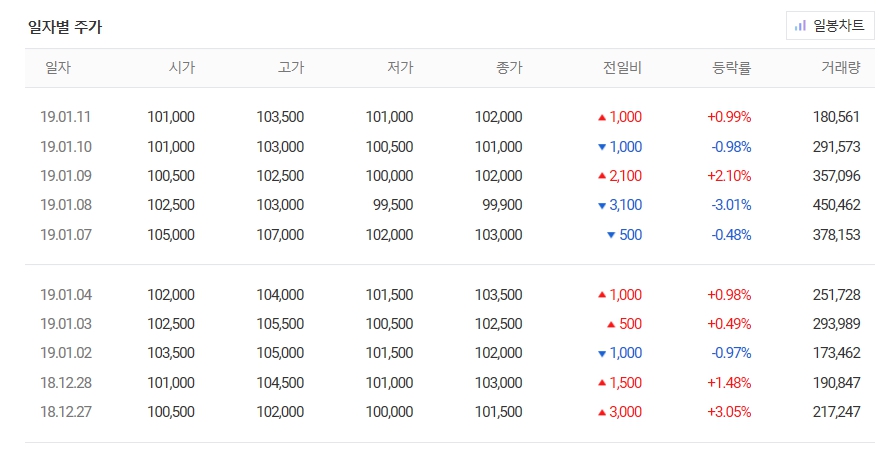Click the 291,573 volume value
This screenshot has width=887, height=453.
(837, 147)
